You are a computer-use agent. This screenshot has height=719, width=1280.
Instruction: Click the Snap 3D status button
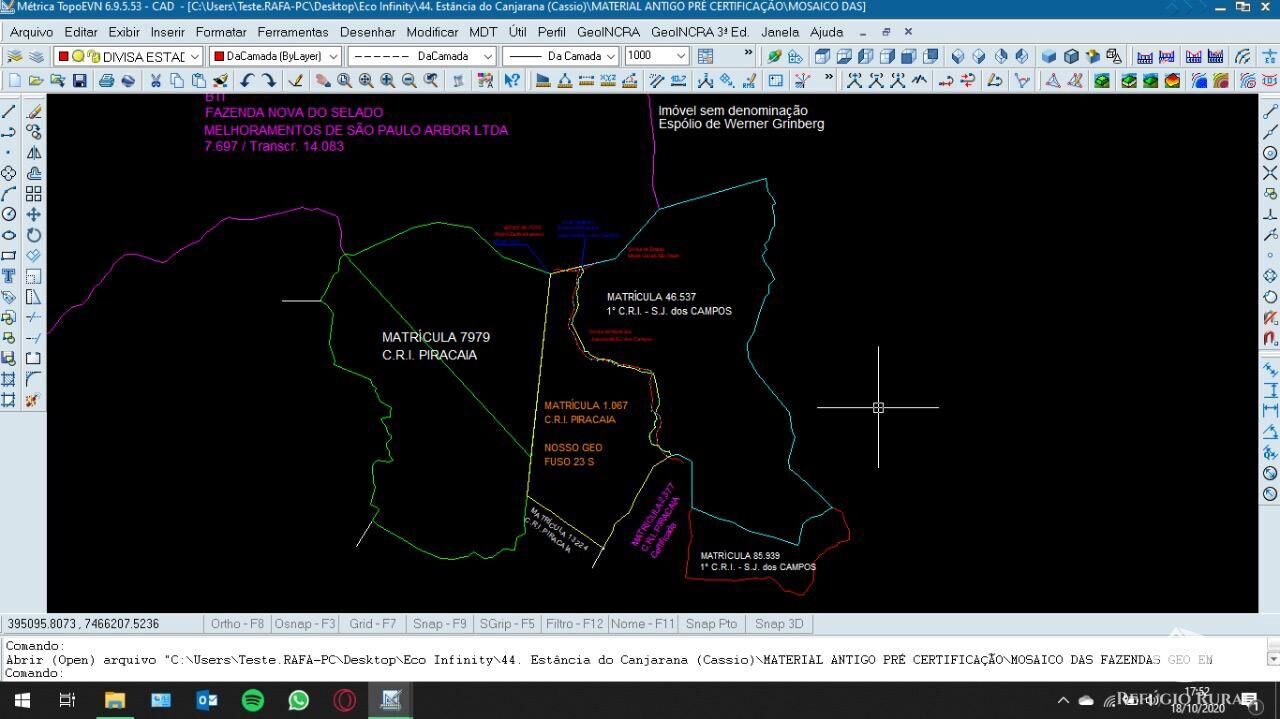[779, 624]
